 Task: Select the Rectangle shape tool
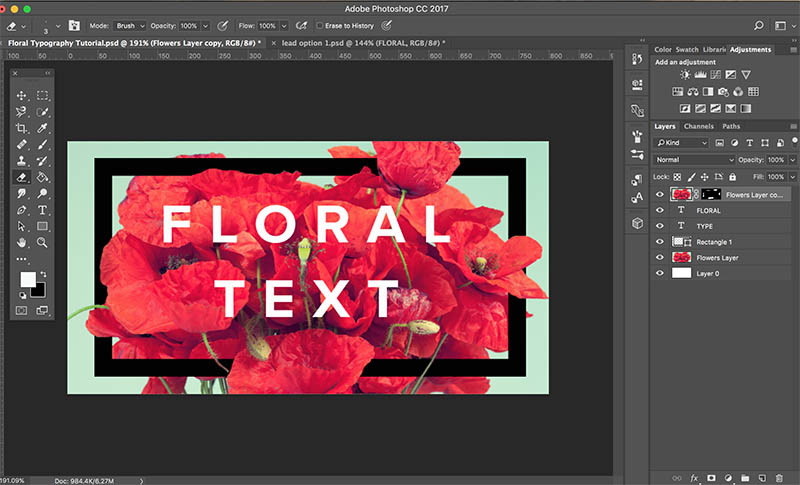(x=42, y=226)
